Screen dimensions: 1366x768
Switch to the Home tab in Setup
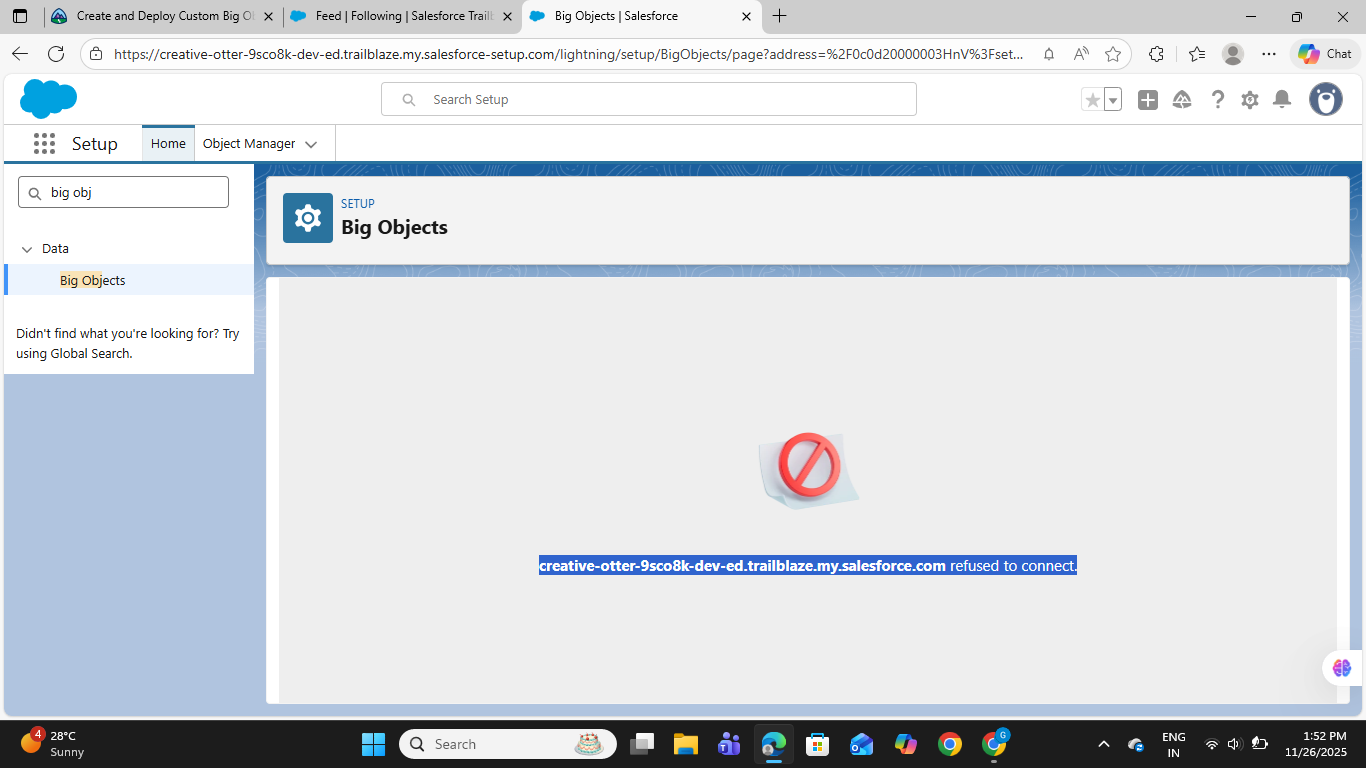[168, 144]
